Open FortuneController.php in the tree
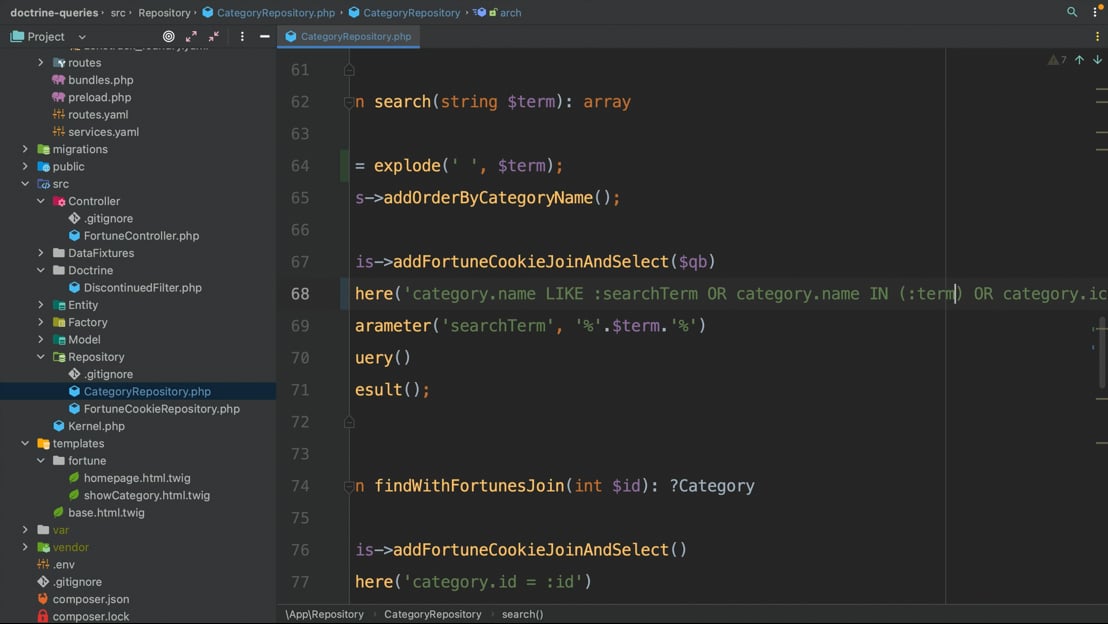The height and width of the screenshot is (624, 1108). click(x=141, y=235)
